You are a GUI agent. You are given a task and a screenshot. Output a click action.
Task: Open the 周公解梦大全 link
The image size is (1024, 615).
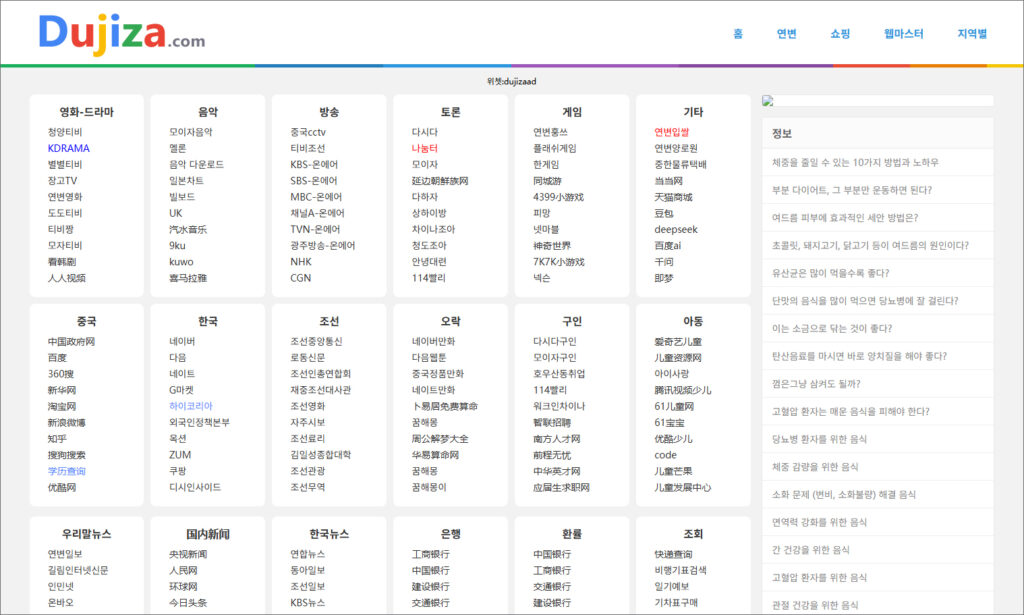(x=440, y=439)
